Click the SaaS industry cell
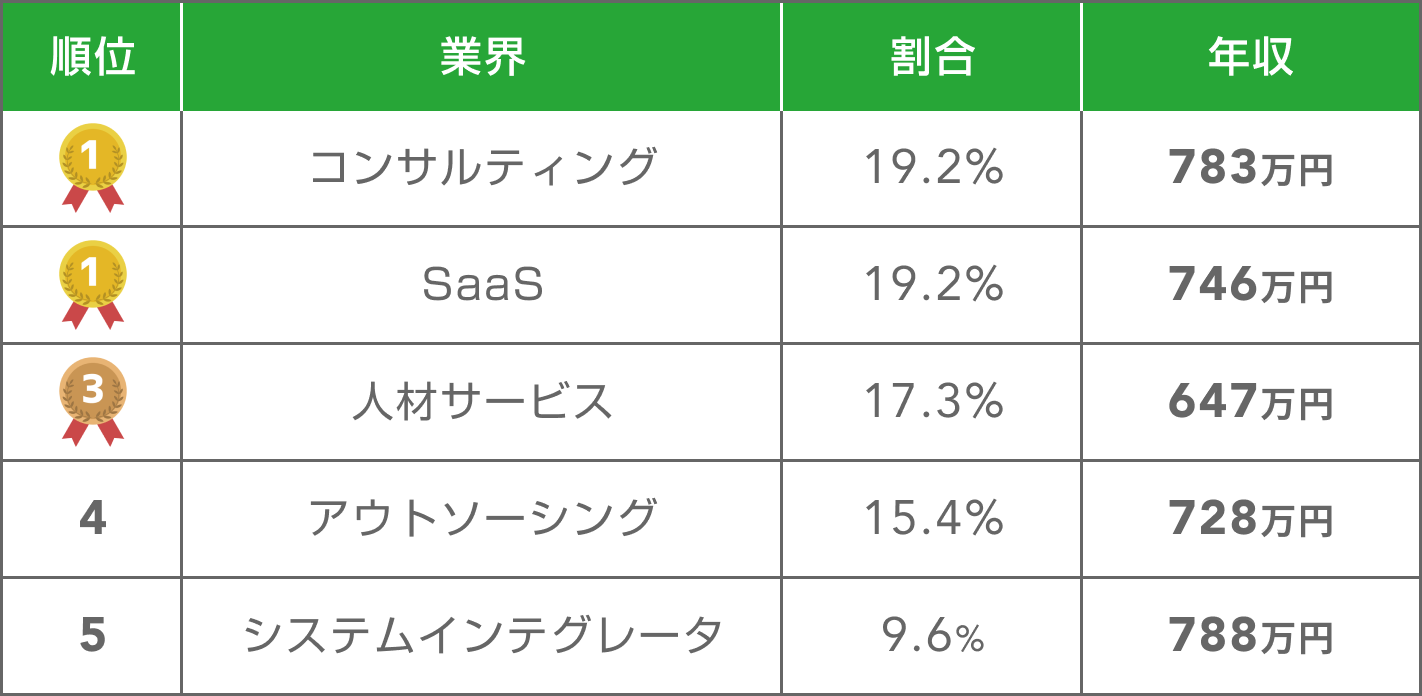The width and height of the screenshot is (1422, 696). [481, 285]
